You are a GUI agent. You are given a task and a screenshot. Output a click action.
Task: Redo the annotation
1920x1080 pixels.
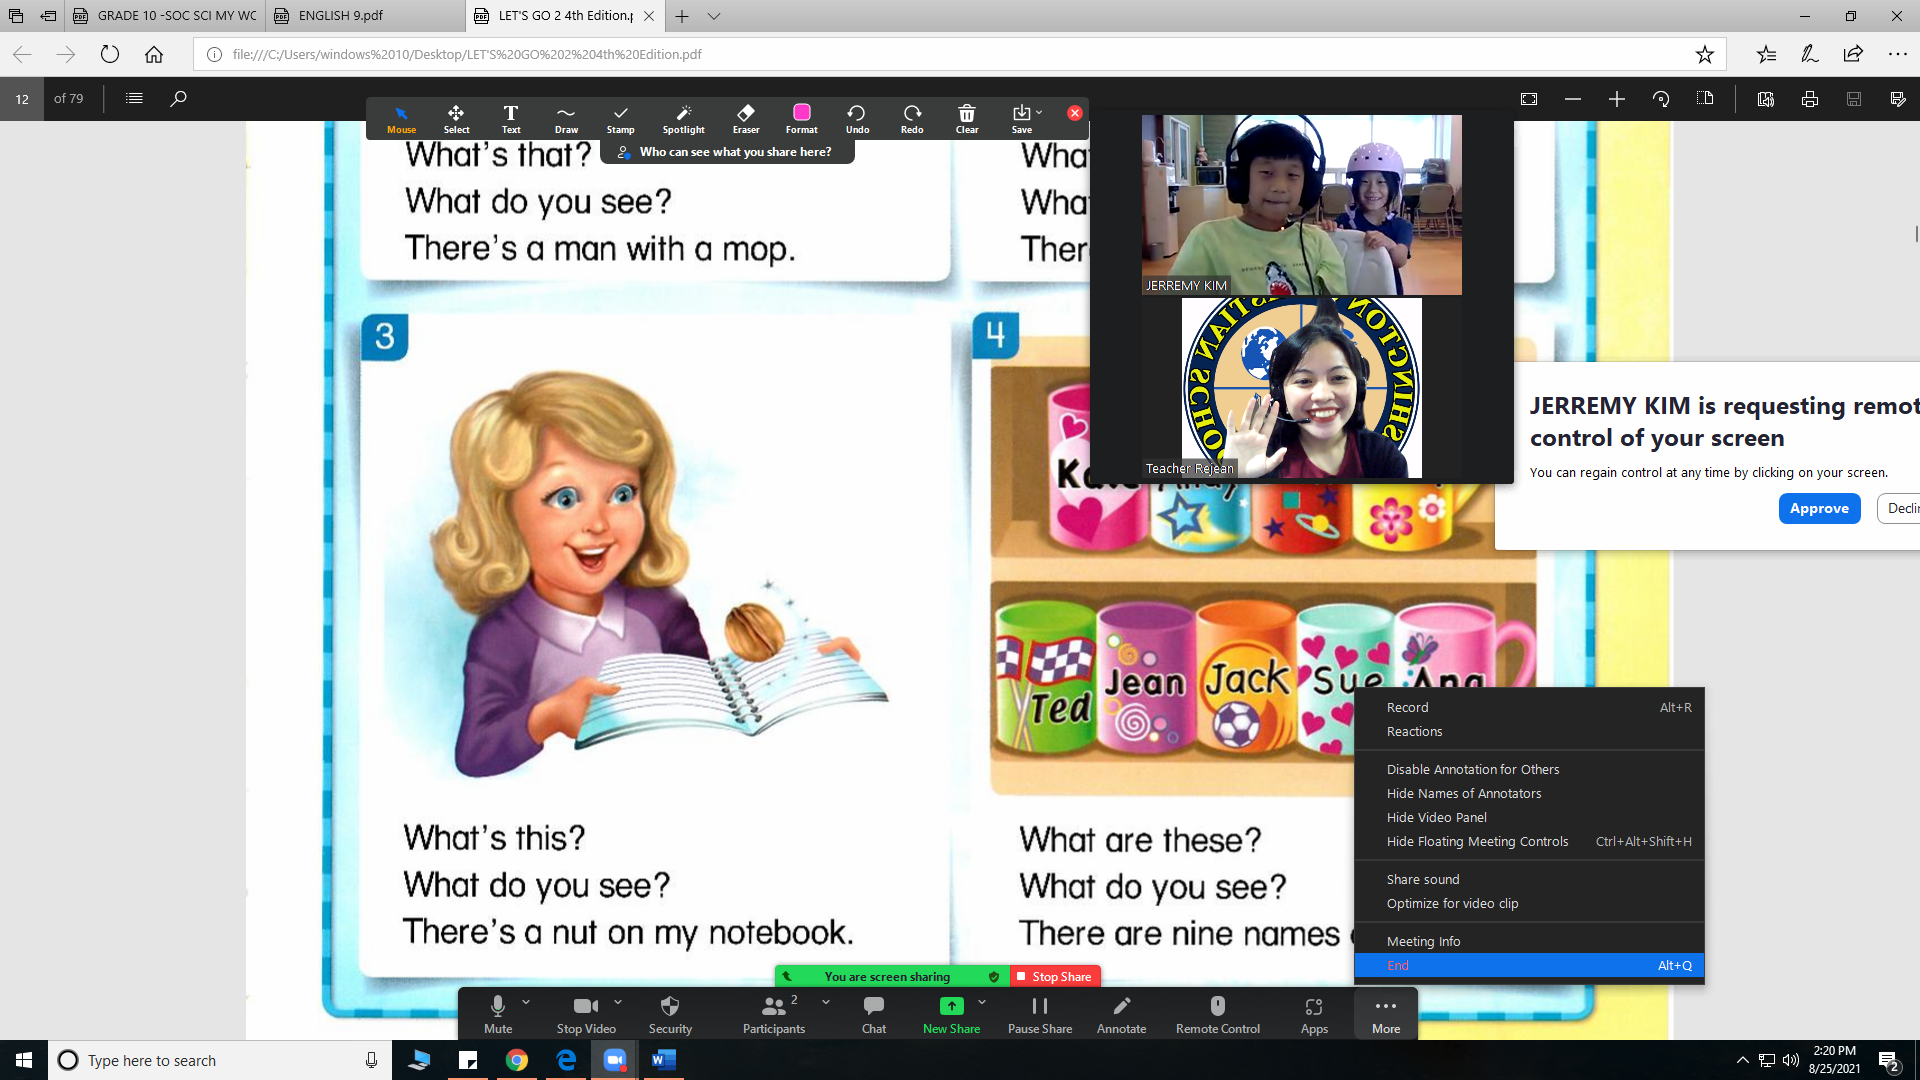[912, 118]
